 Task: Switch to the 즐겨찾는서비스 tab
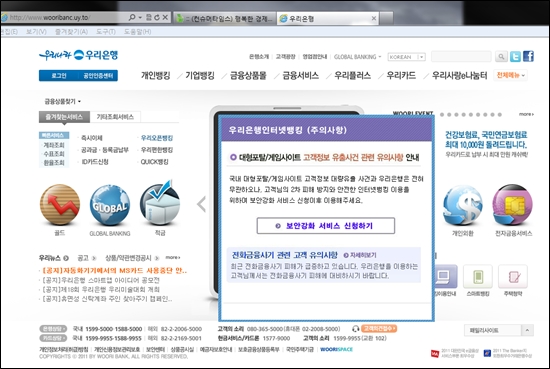(64, 117)
